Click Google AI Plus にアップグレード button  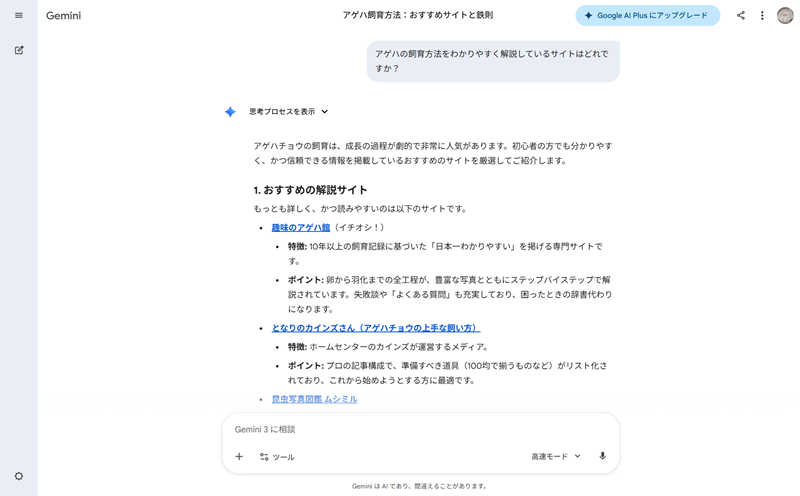coord(647,16)
